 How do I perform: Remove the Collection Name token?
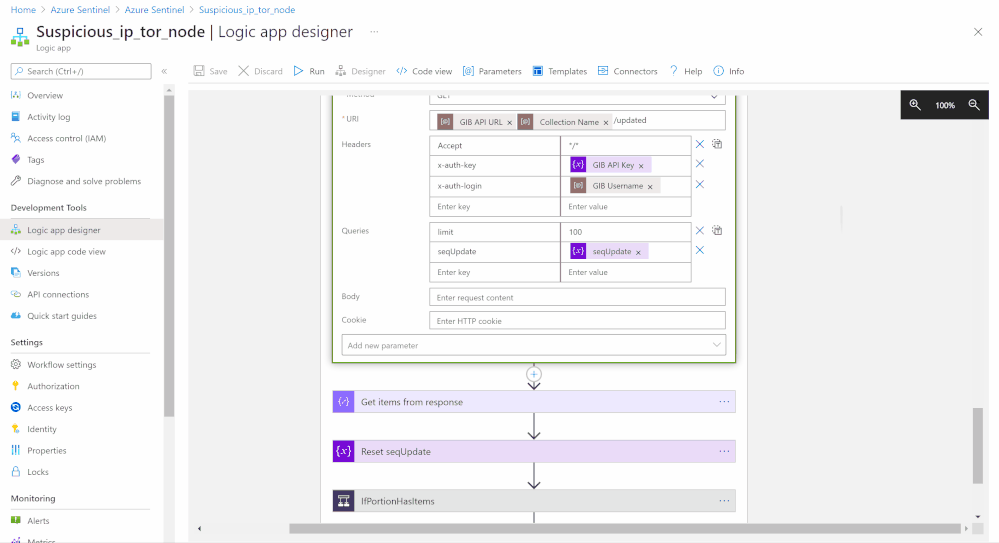[606, 122]
